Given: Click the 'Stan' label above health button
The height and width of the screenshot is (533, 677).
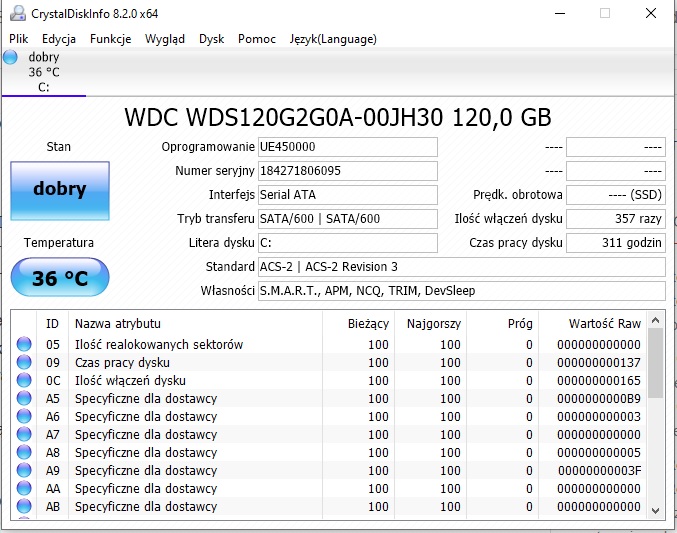Looking at the screenshot, I should coord(59,147).
